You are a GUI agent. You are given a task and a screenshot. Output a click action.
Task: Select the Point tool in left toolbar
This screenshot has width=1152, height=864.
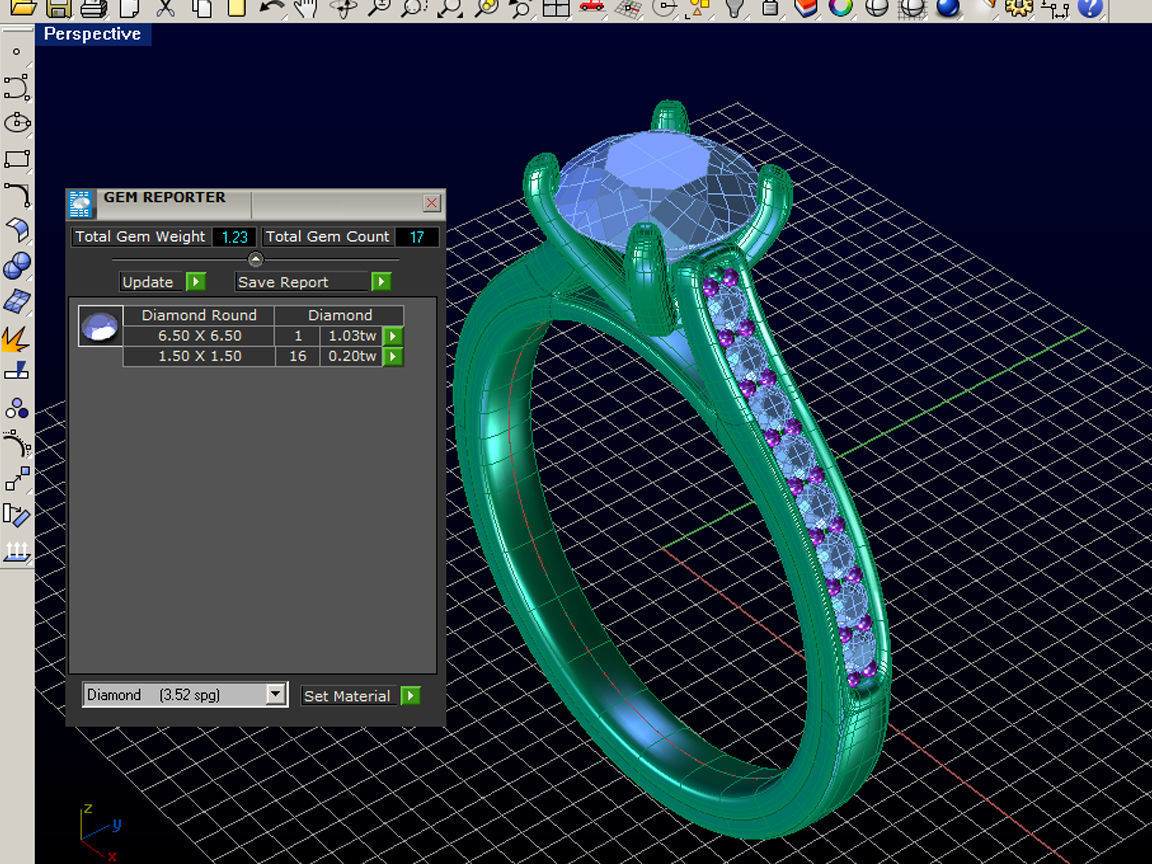pos(16,51)
